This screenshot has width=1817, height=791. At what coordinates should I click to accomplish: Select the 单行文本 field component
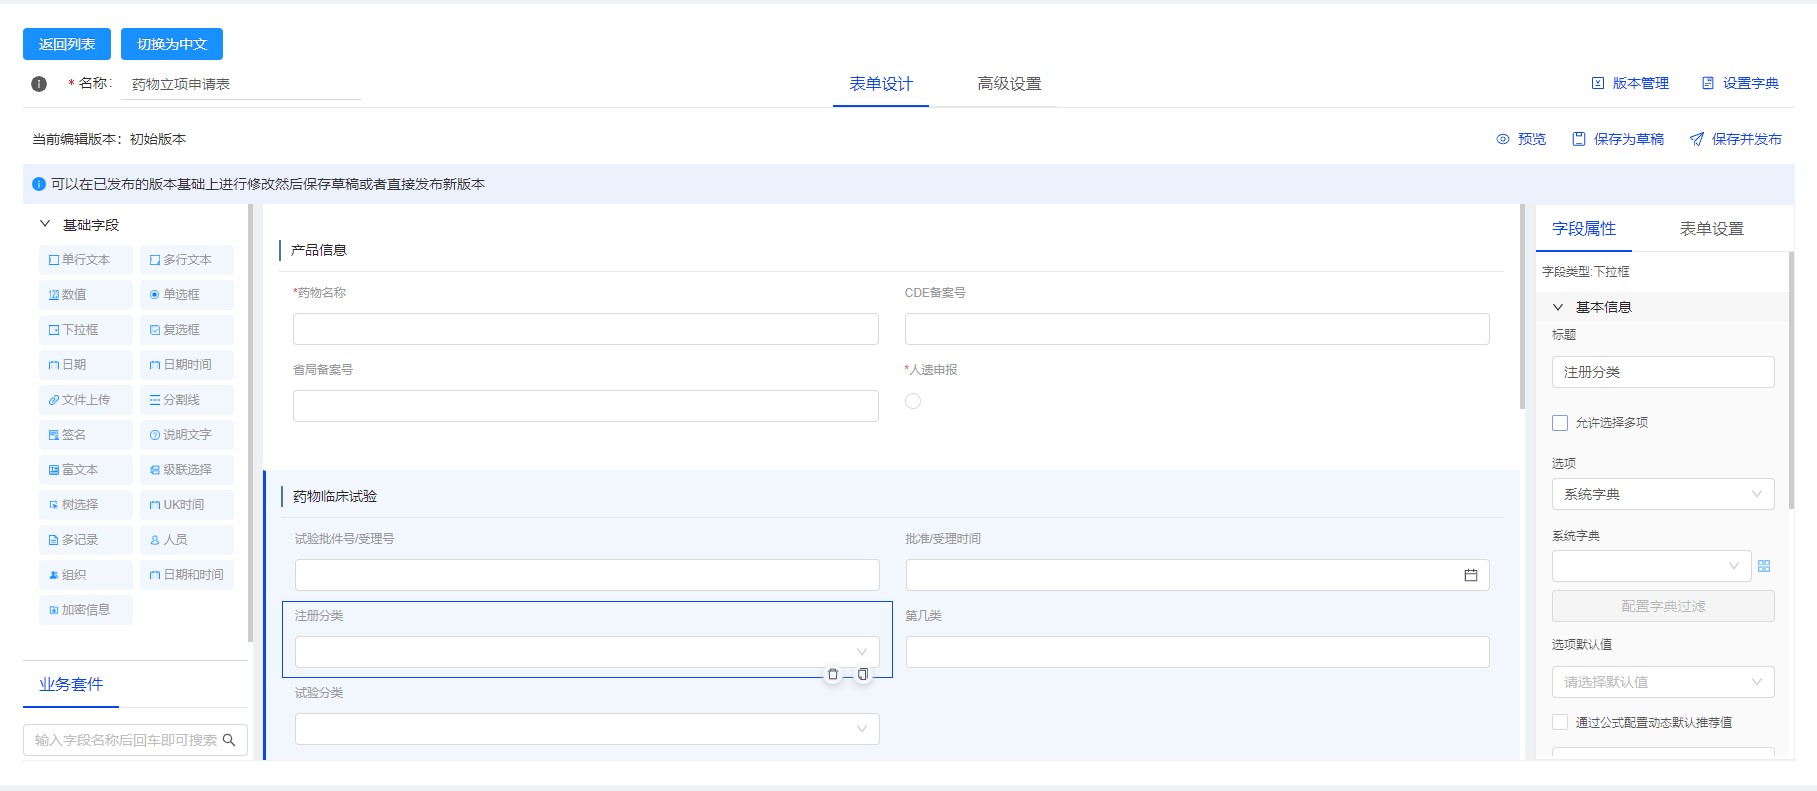point(85,260)
